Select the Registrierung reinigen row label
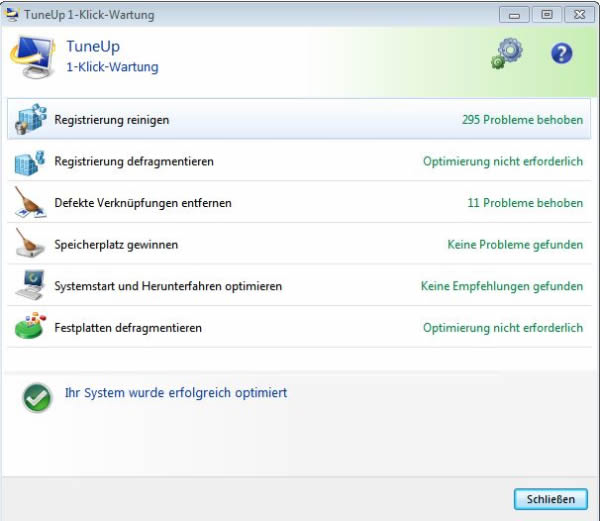Viewport: 600px width, 521px height. click(x=111, y=120)
